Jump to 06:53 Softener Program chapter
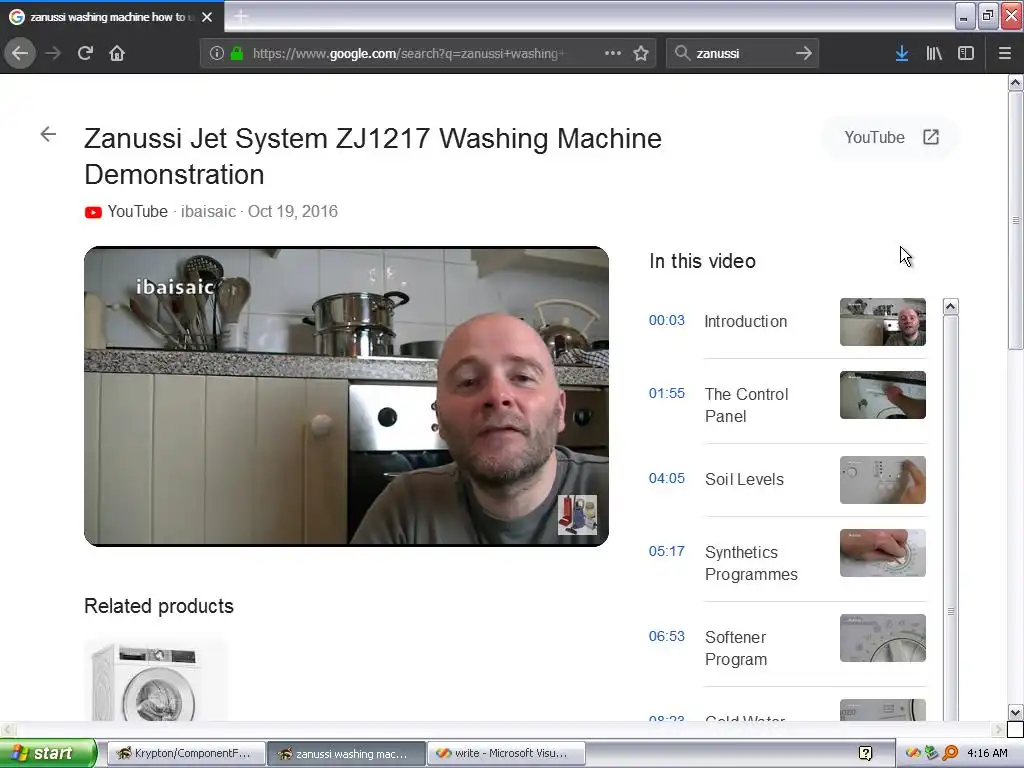1024x768 pixels. click(667, 636)
